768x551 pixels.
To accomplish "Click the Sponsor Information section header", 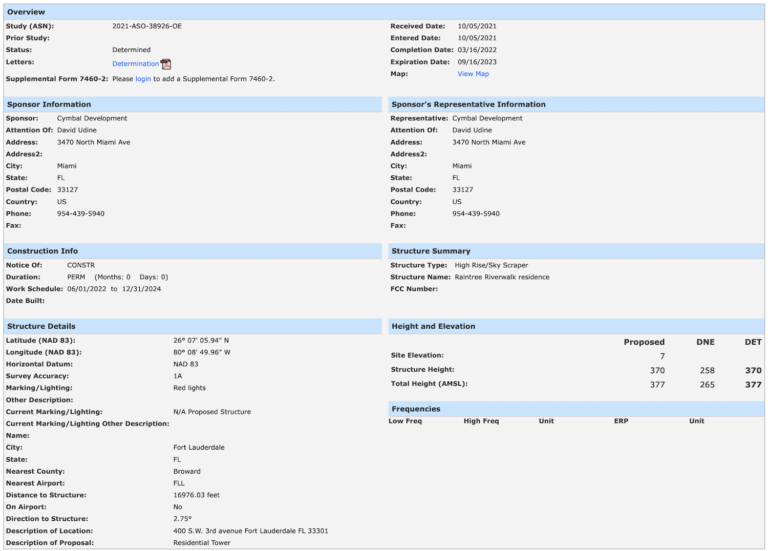I will [192, 104].
